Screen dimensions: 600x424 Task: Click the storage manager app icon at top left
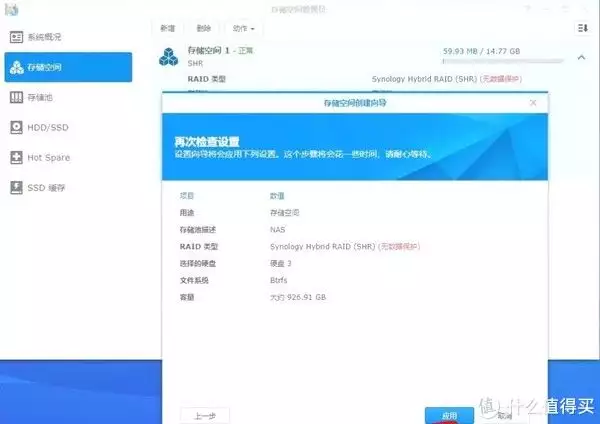point(11,9)
